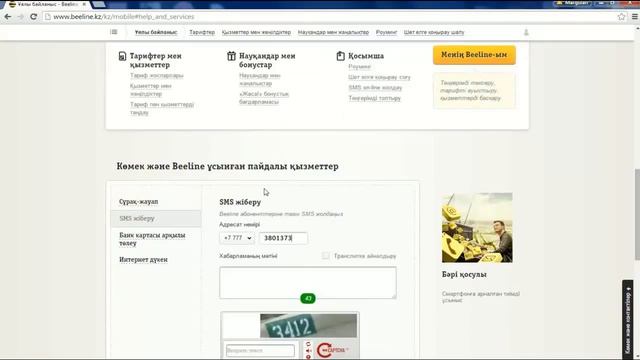Open Науқандар мен жаңалықтар link under bonuses
The image size is (640, 360).
(260, 80)
